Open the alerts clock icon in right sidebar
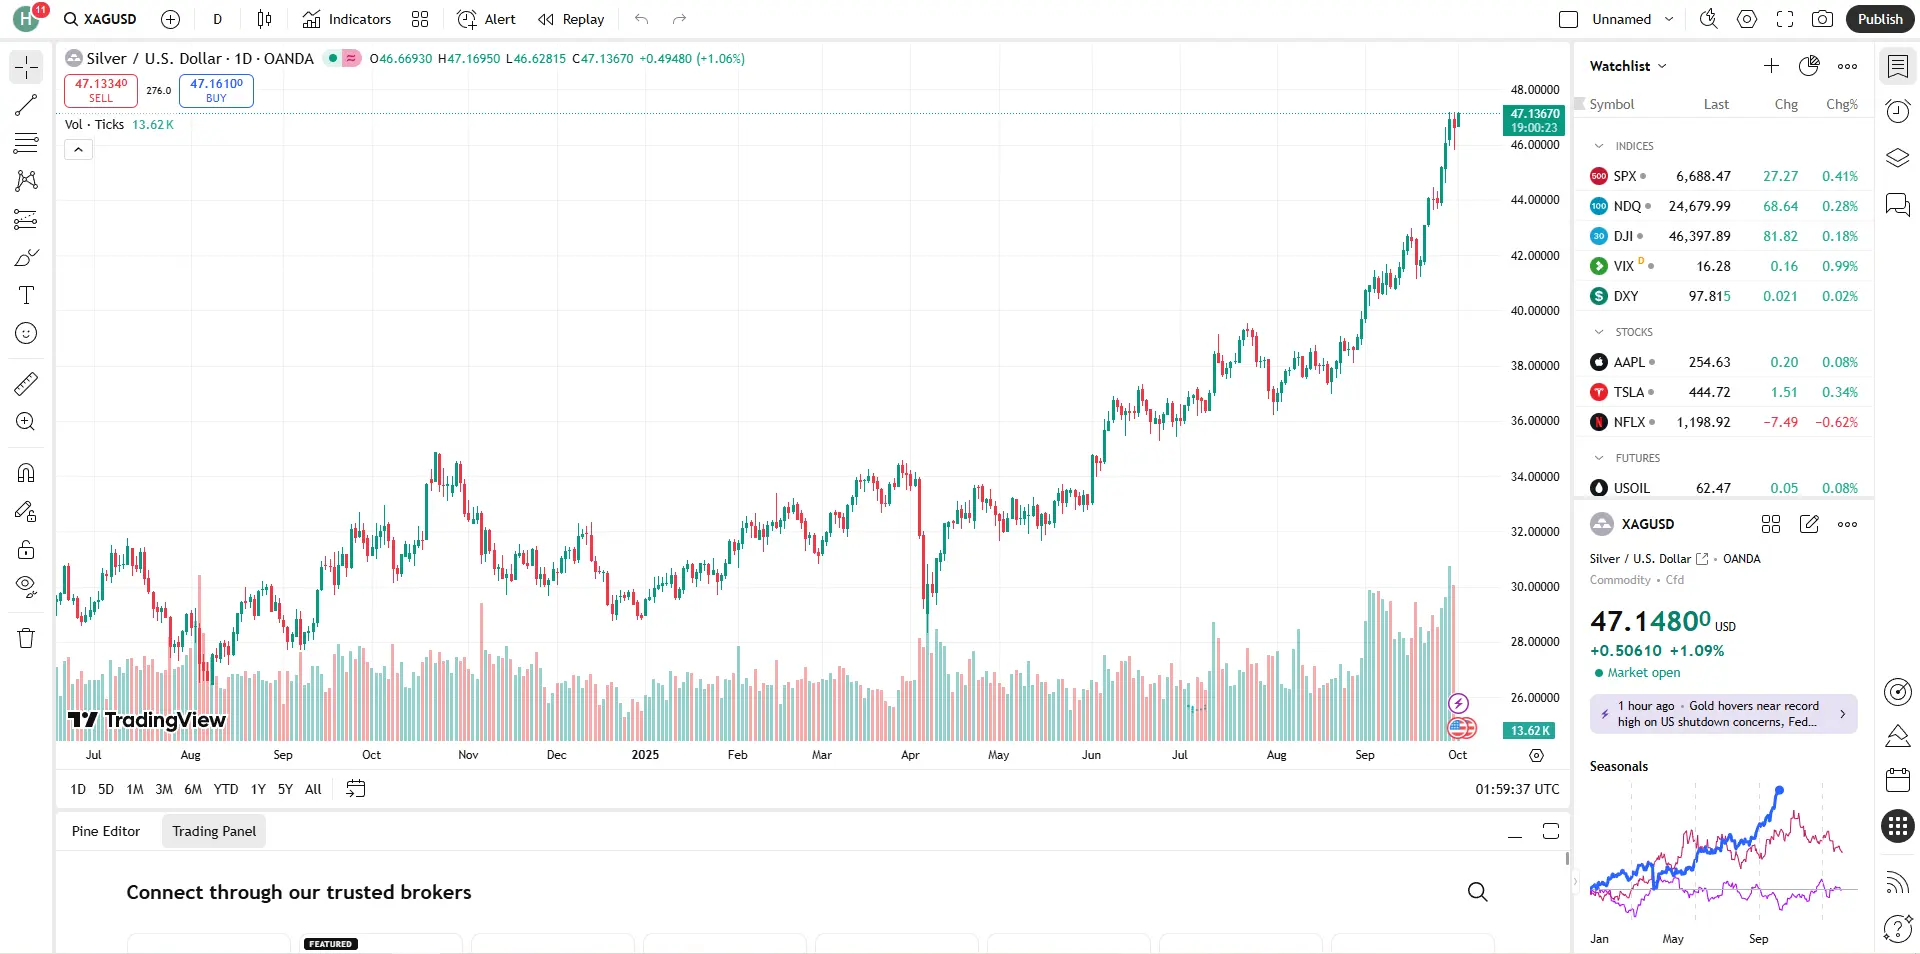This screenshot has width=1920, height=954. coord(1897,111)
